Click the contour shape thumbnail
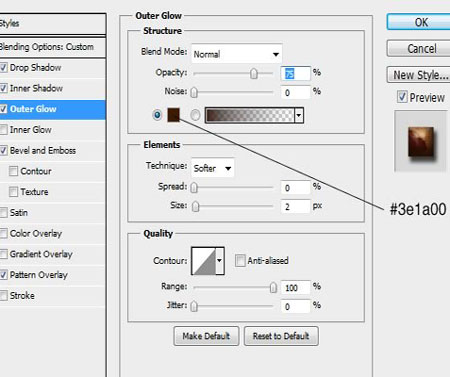 204,261
